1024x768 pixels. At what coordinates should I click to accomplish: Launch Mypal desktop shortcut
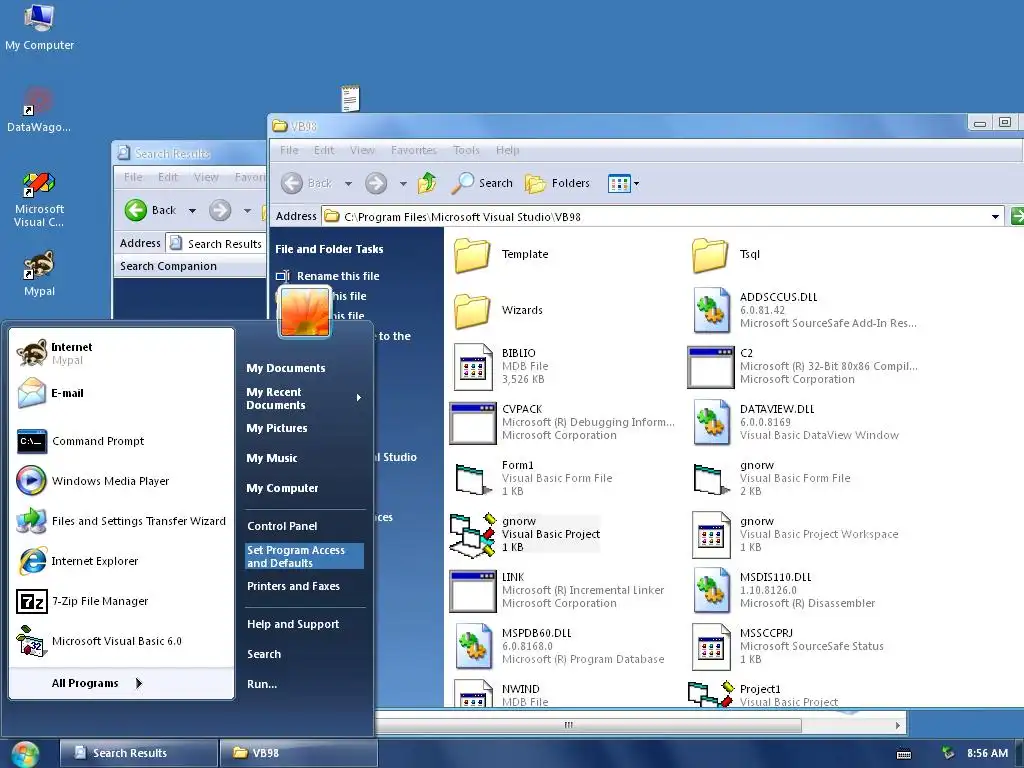coord(39,274)
